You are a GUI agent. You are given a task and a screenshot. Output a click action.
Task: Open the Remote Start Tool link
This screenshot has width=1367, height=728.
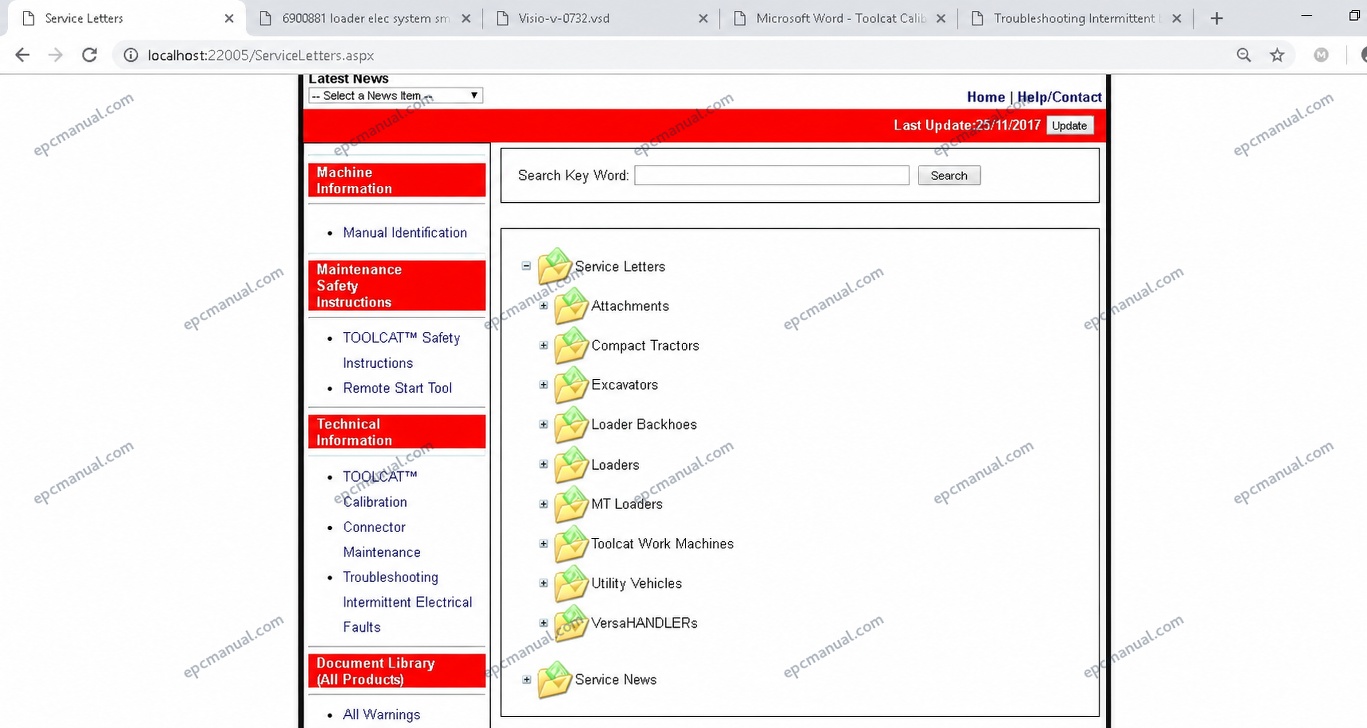point(397,388)
